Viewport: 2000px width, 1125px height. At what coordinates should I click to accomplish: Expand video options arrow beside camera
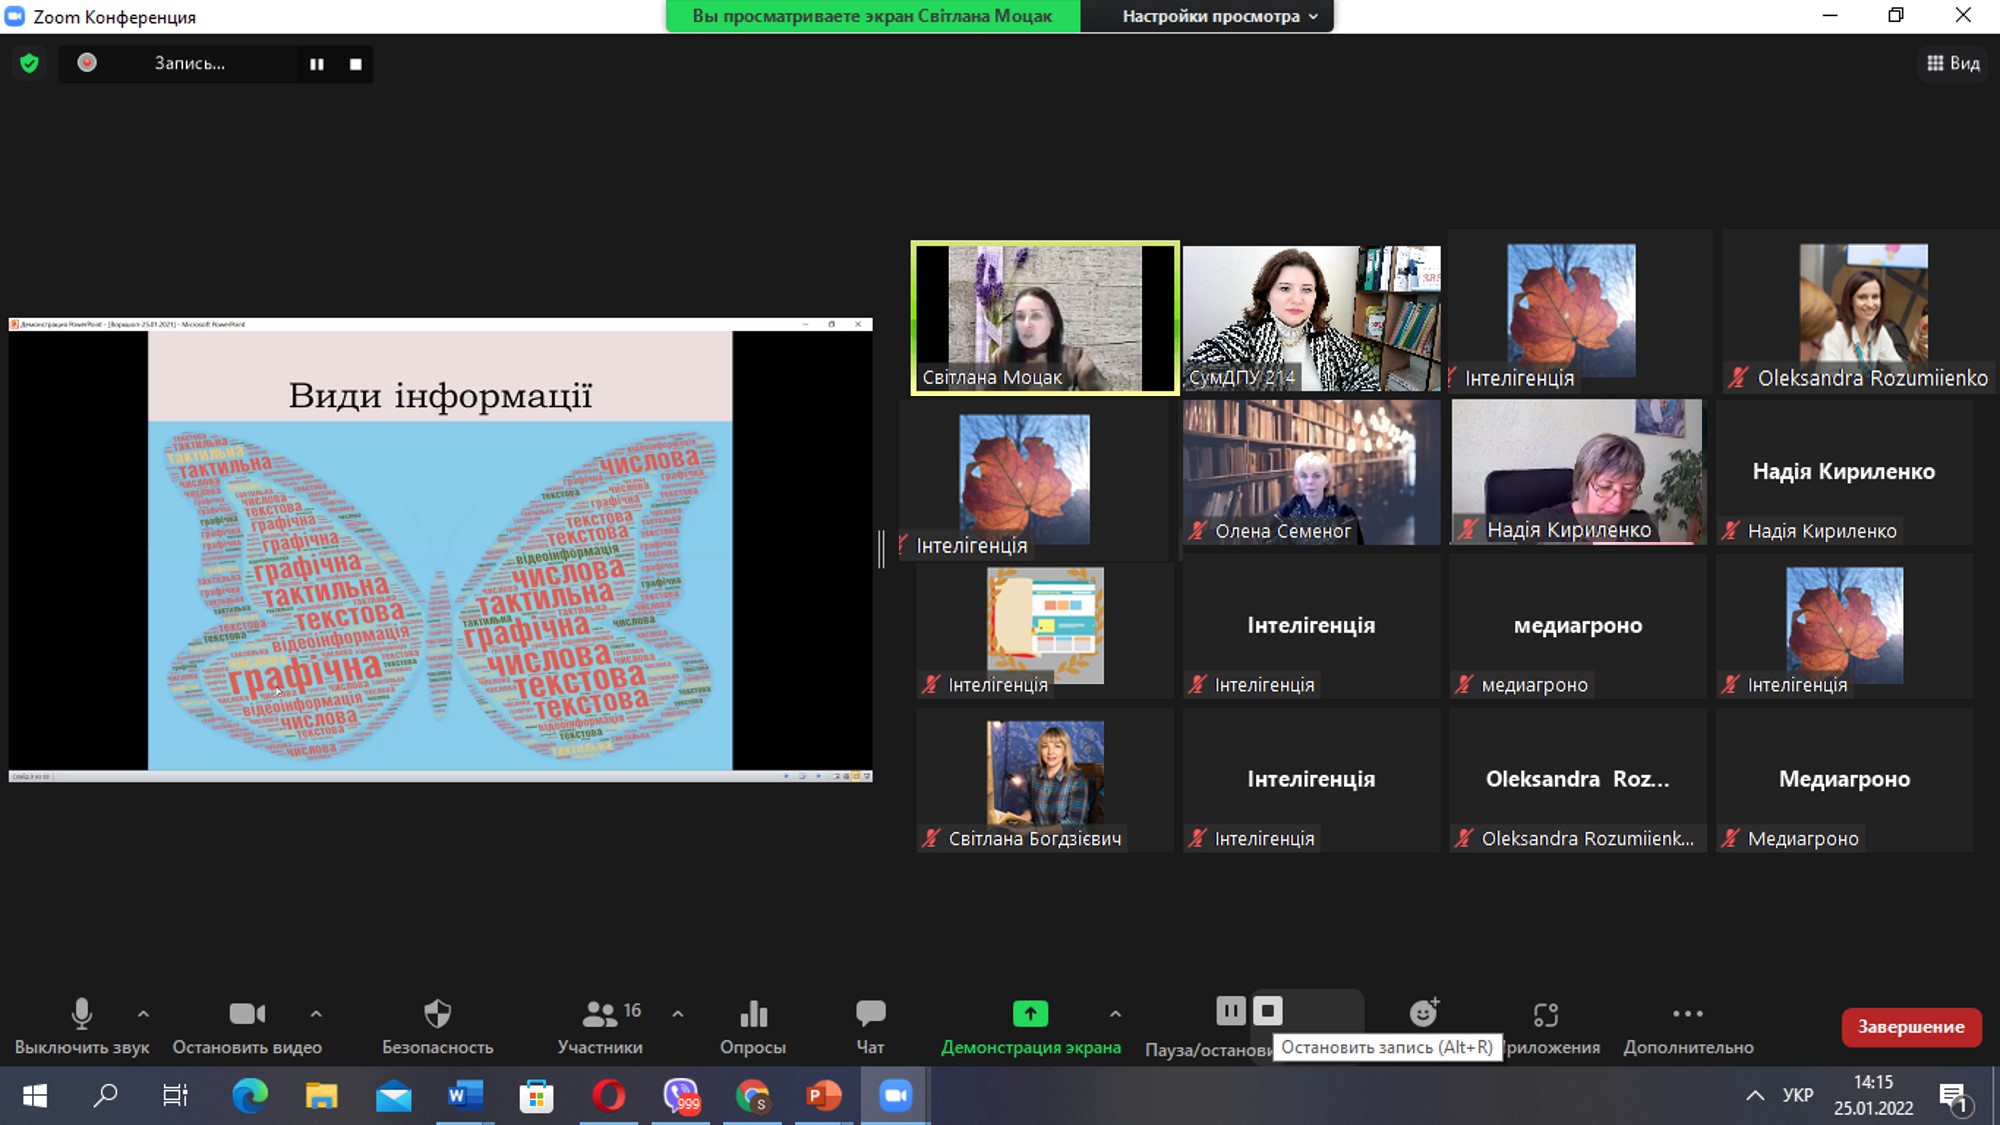[x=316, y=1014]
